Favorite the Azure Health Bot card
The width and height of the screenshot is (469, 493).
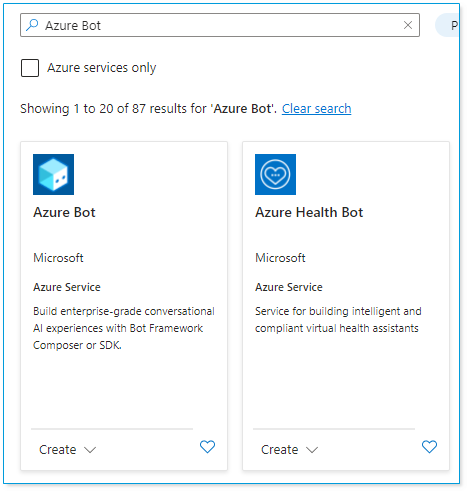pyautogui.click(x=429, y=447)
